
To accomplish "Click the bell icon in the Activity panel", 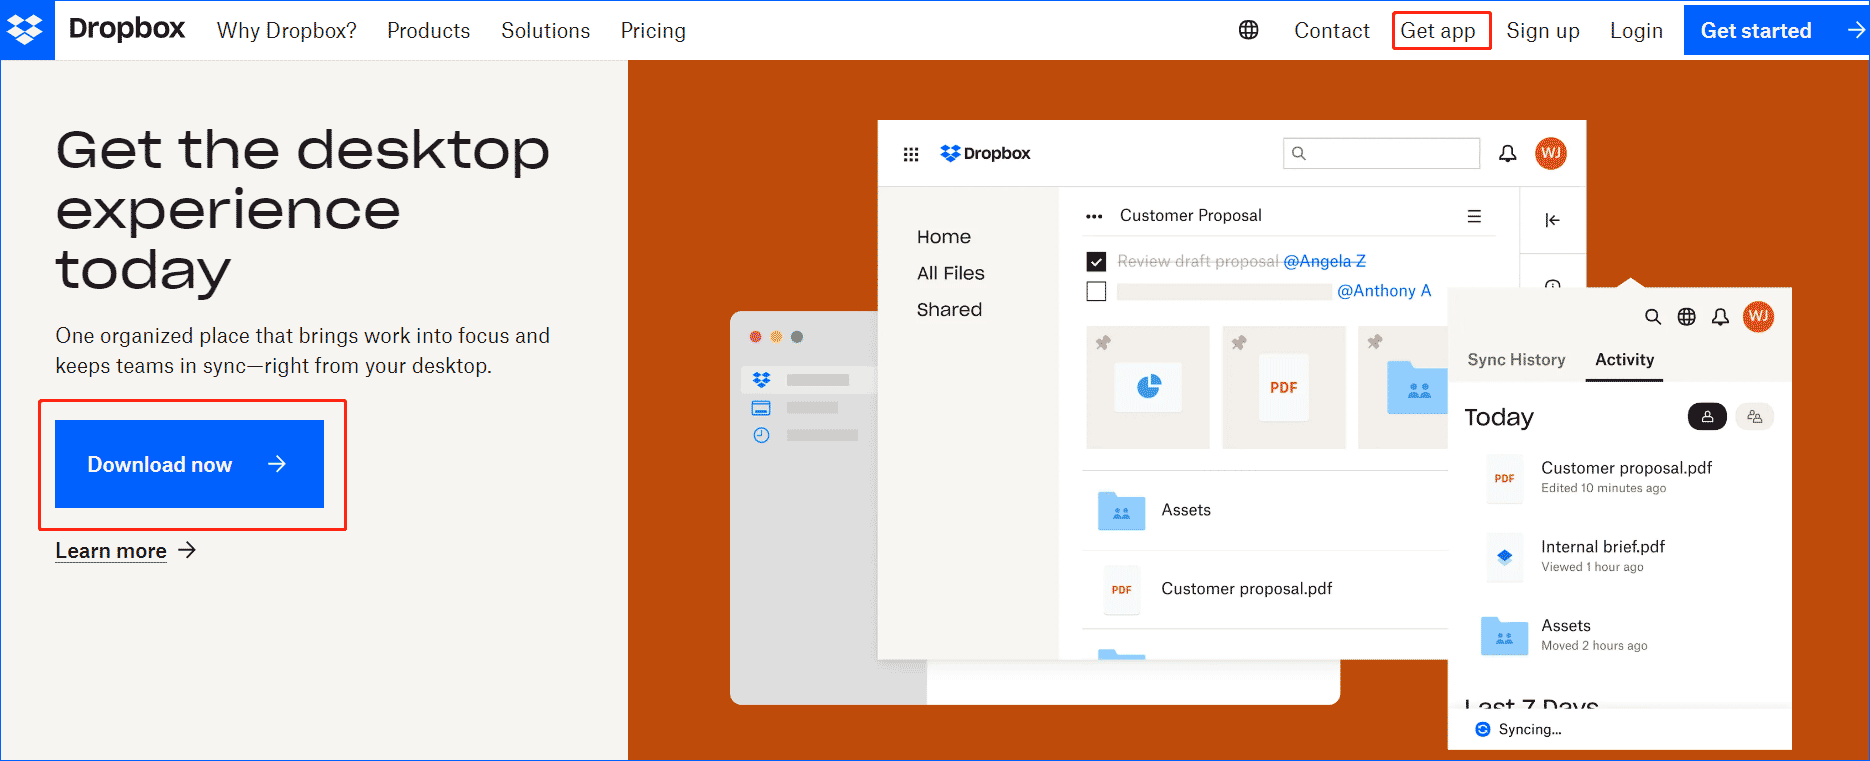I will point(1720,317).
